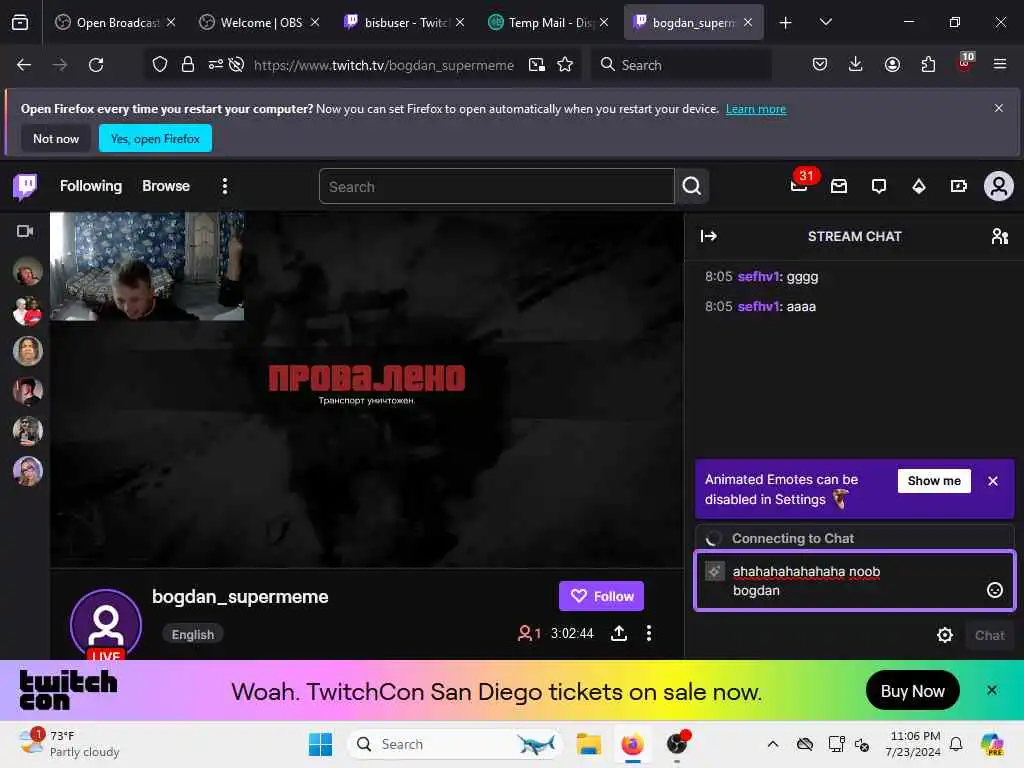1024x768 pixels.
Task: Click the Firefox toolbar Search box
Action: tap(680, 65)
